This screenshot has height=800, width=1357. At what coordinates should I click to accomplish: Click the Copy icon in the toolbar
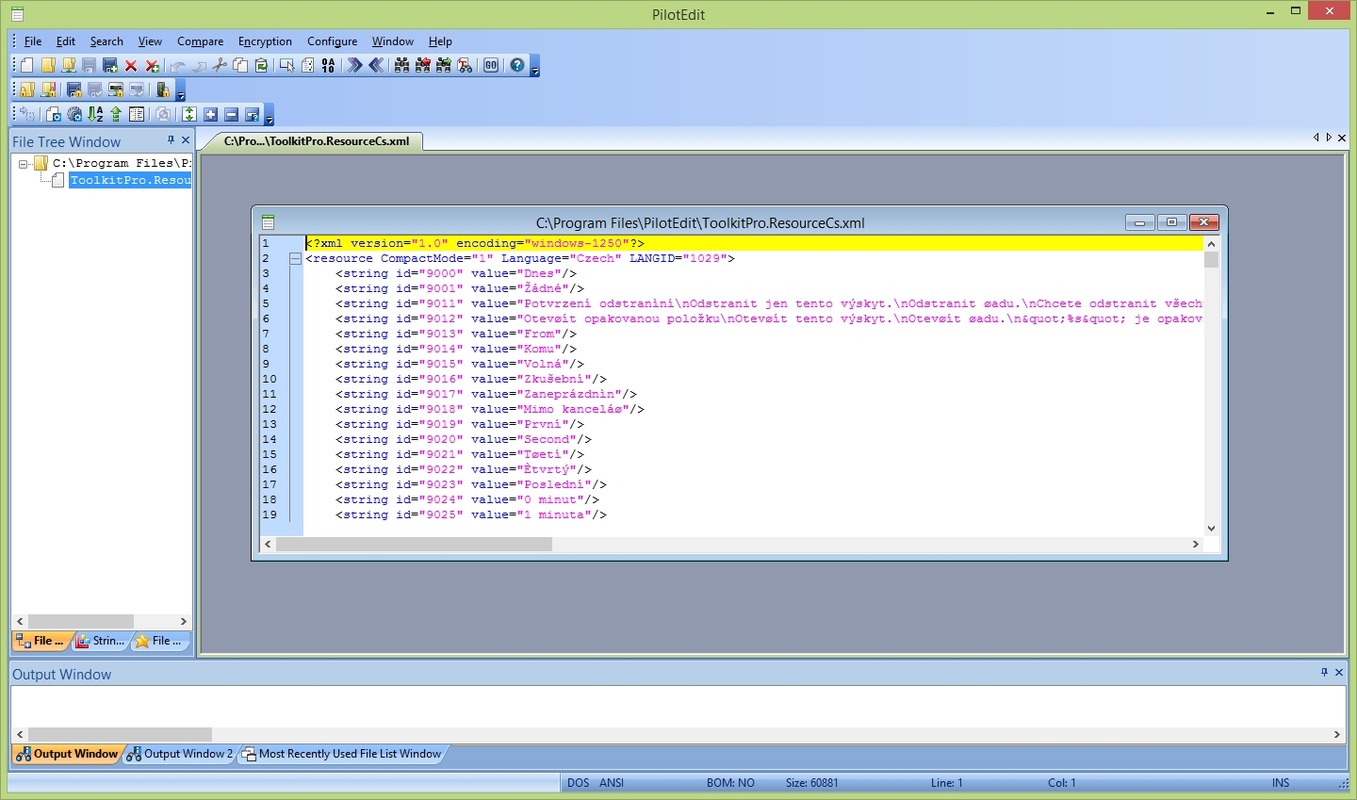pos(241,65)
